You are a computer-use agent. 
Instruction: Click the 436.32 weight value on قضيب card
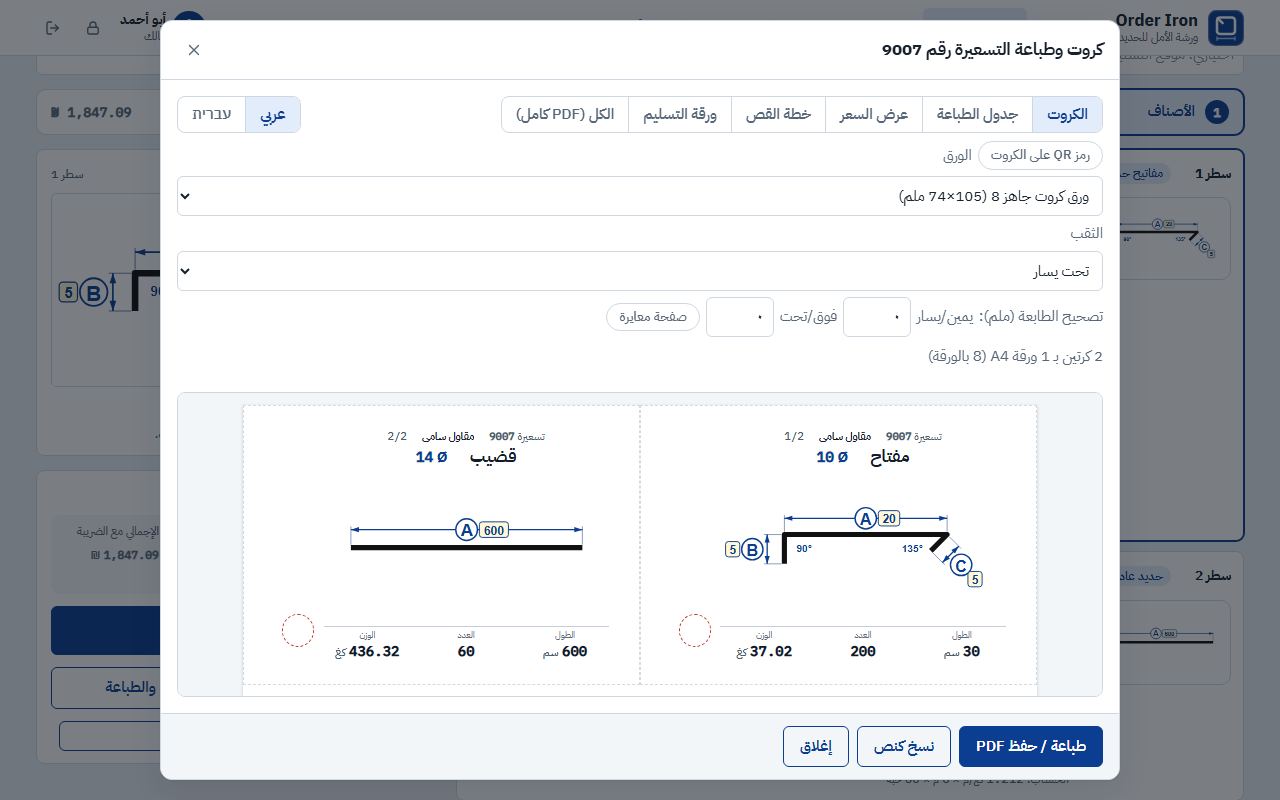[x=375, y=652]
